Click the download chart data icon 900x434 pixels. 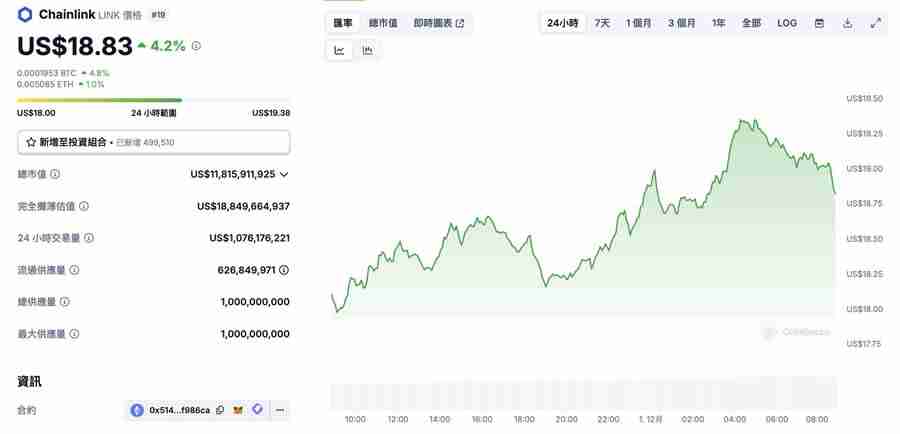click(x=847, y=23)
